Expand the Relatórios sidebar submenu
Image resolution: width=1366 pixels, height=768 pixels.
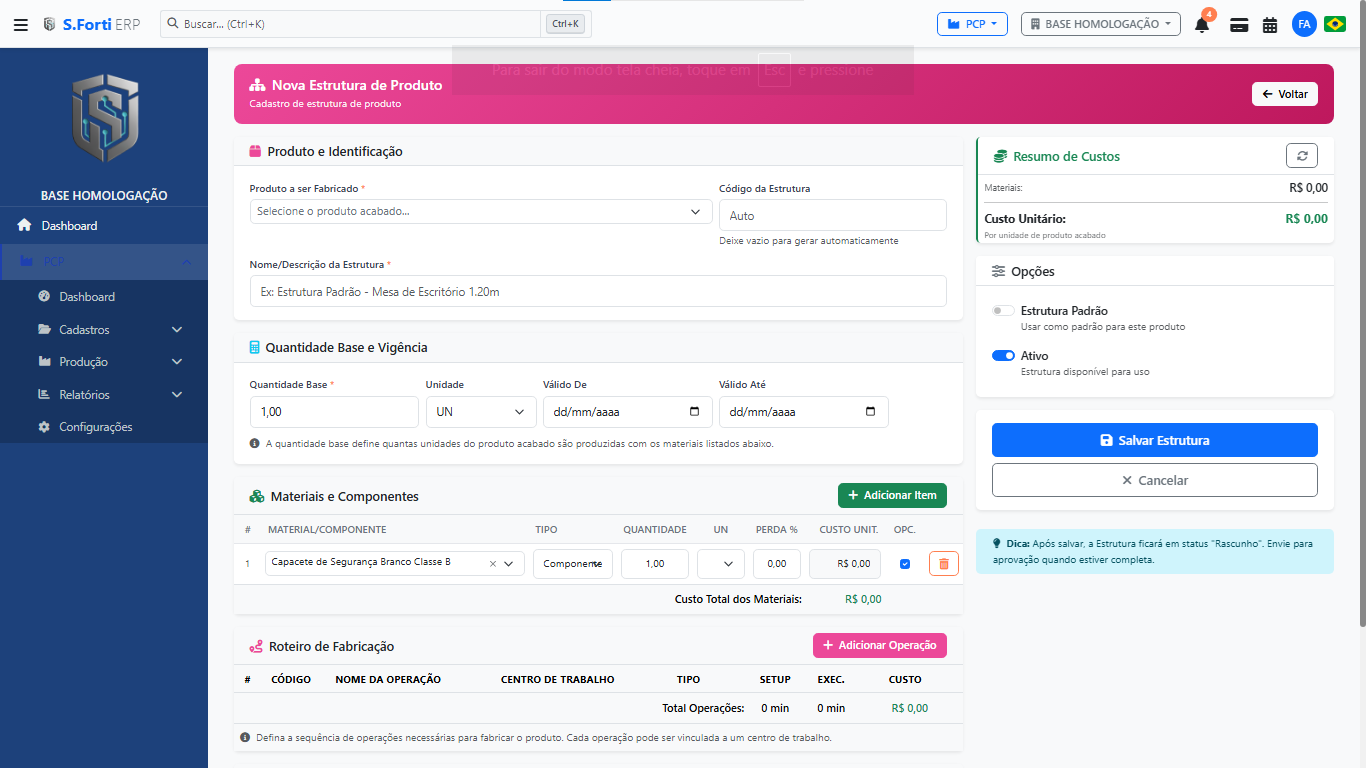104,395
